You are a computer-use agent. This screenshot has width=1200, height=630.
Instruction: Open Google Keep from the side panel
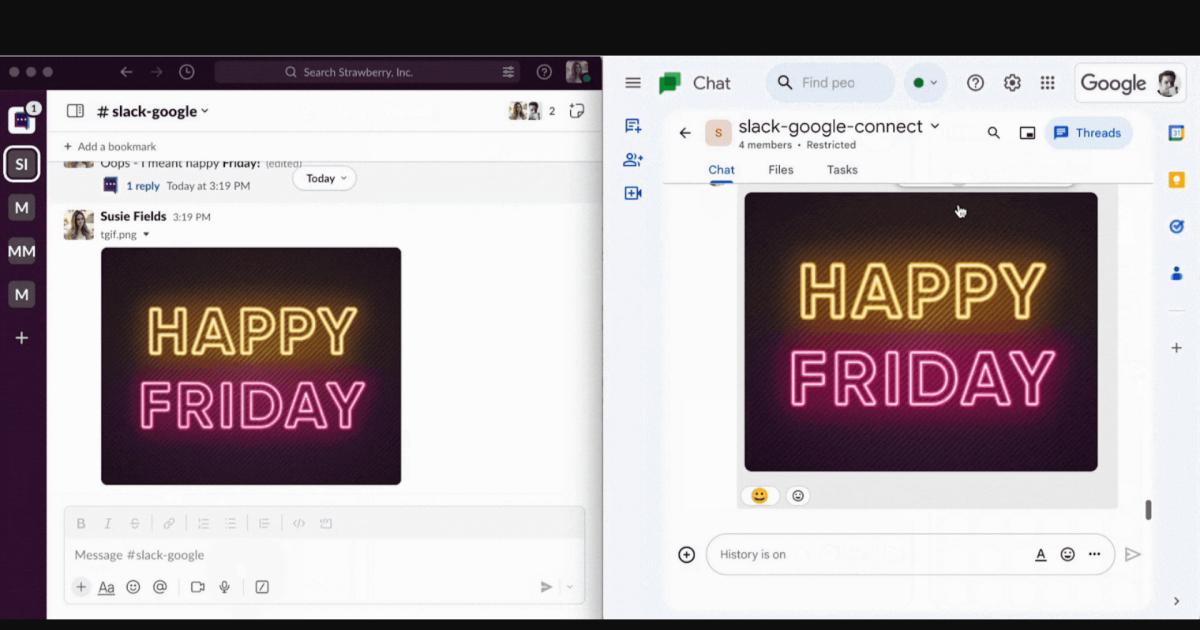1176,179
